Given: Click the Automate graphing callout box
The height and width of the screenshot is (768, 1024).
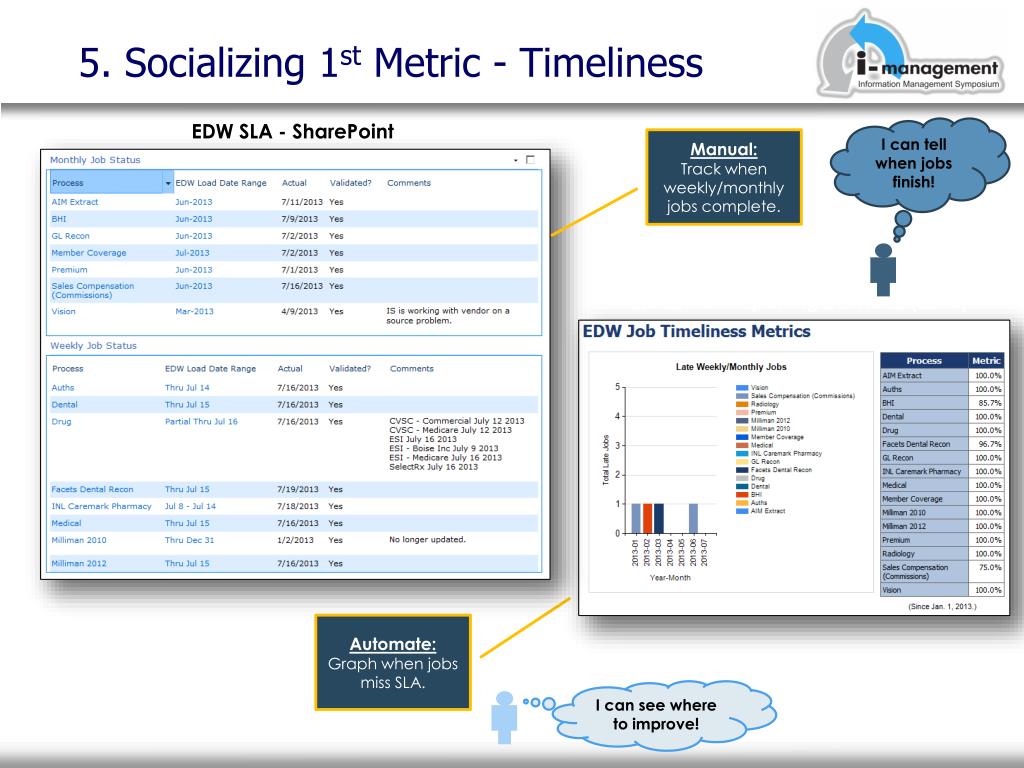Looking at the screenshot, I should coord(392,662).
